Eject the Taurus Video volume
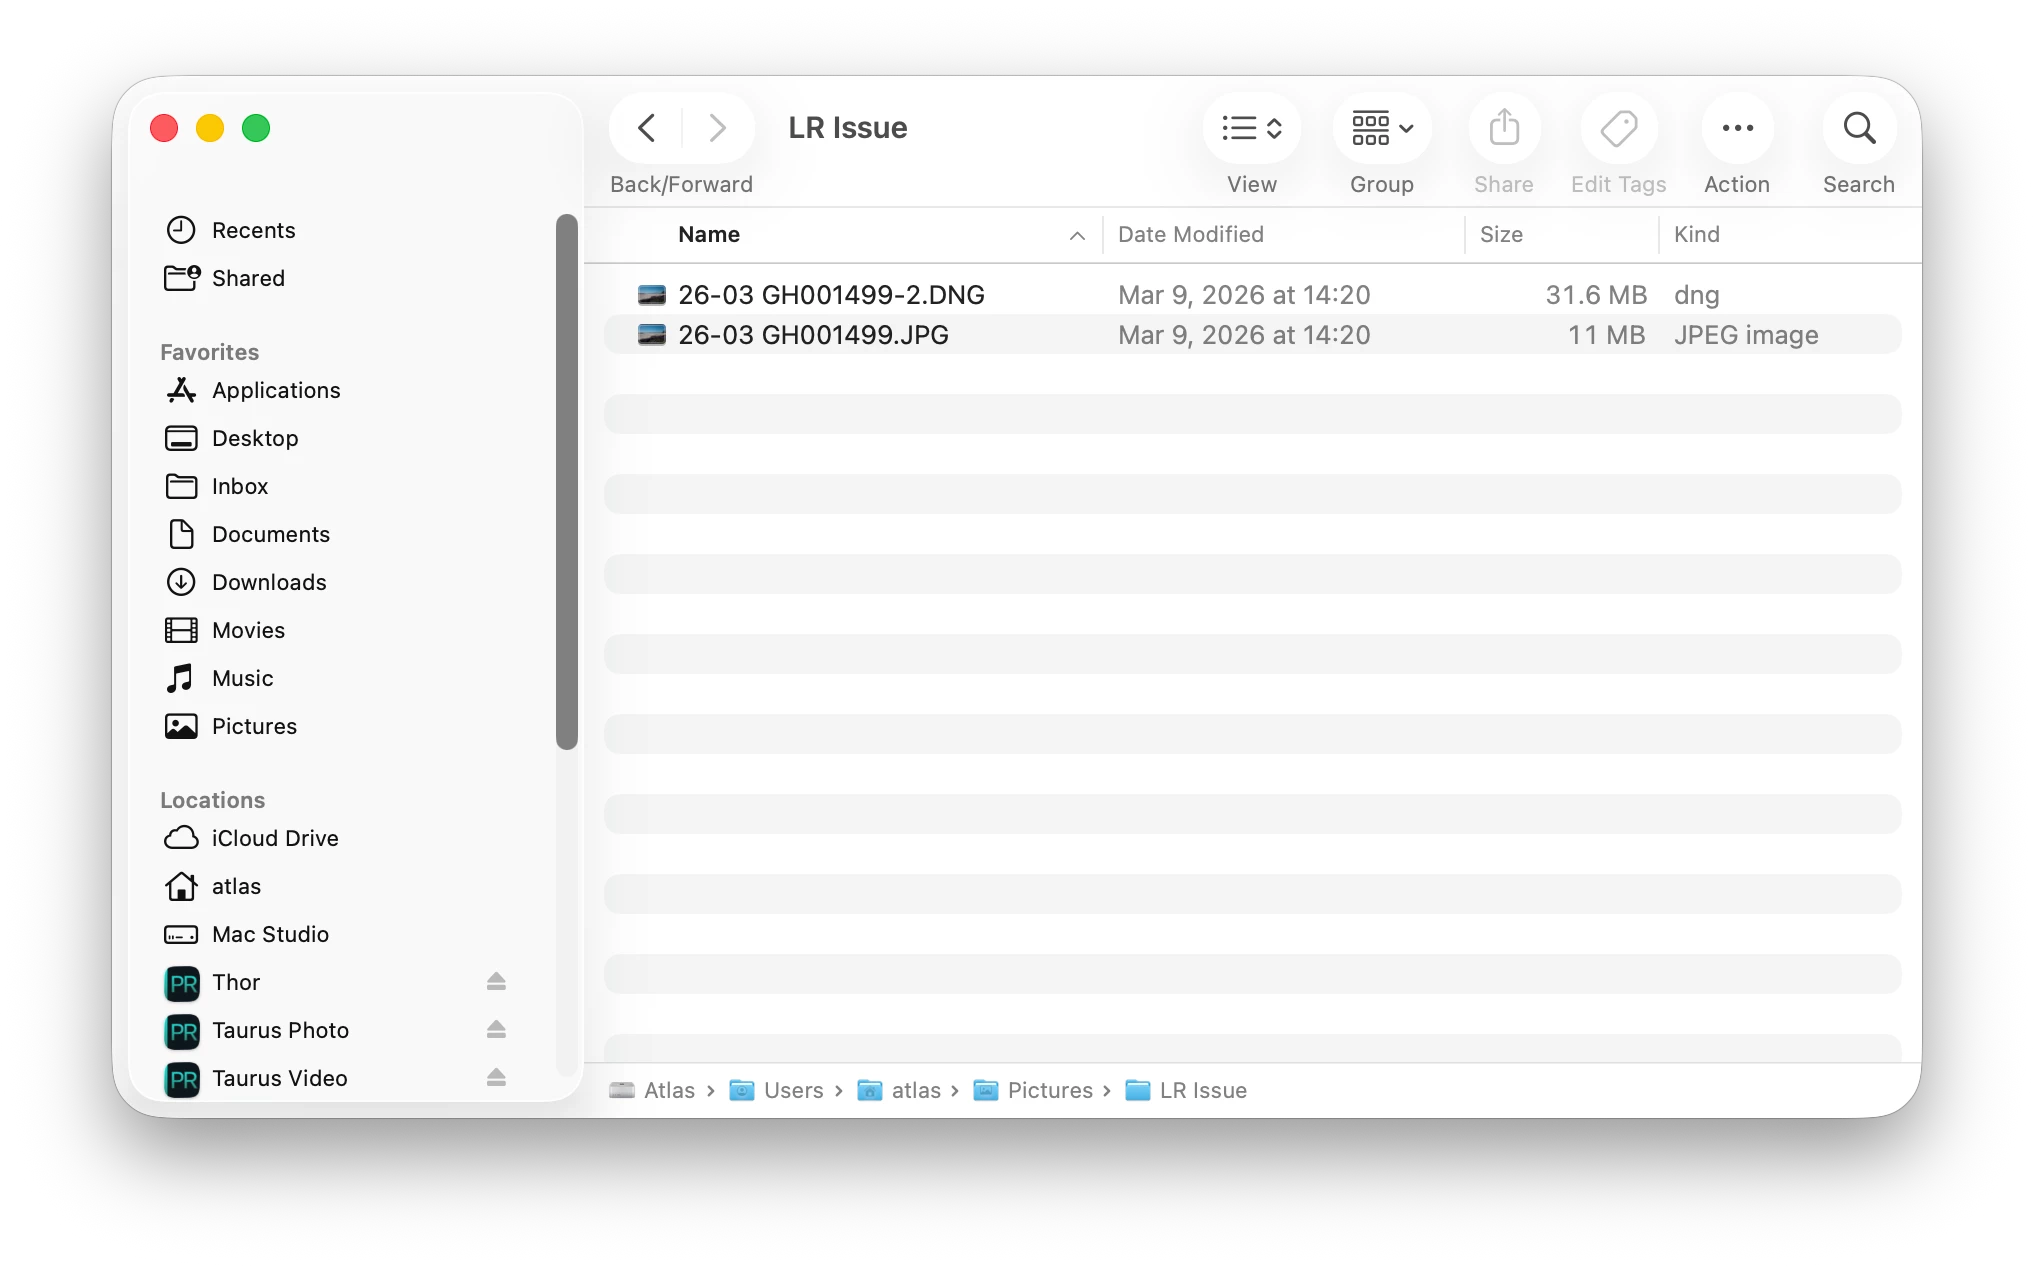Viewport: 2034px width, 1266px height. click(x=496, y=1078)
